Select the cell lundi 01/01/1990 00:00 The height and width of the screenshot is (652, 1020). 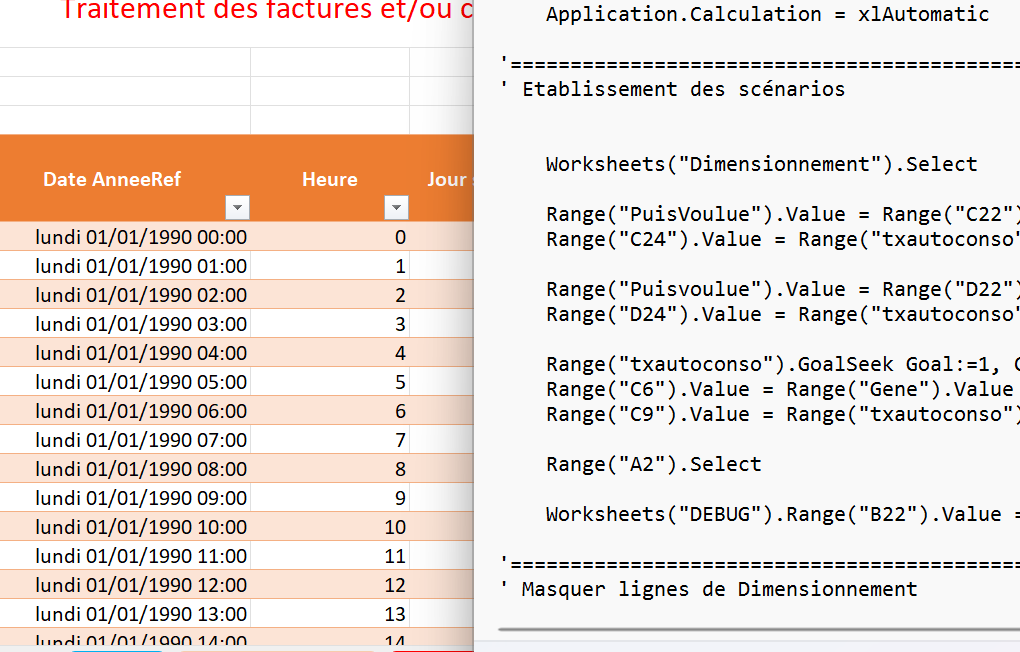coord(140,237)
